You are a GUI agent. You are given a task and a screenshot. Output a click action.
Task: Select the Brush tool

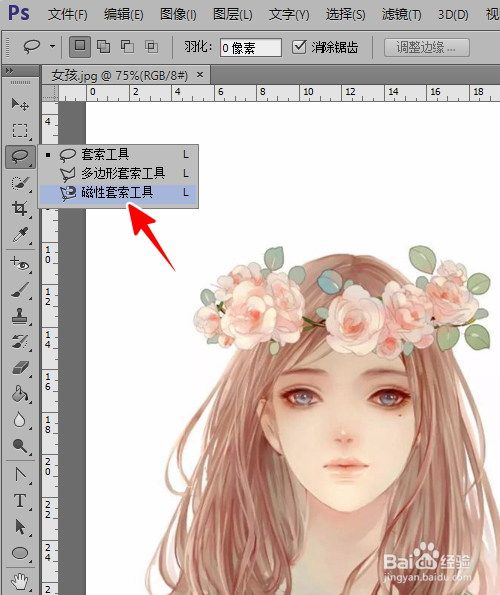coord(20,290)
